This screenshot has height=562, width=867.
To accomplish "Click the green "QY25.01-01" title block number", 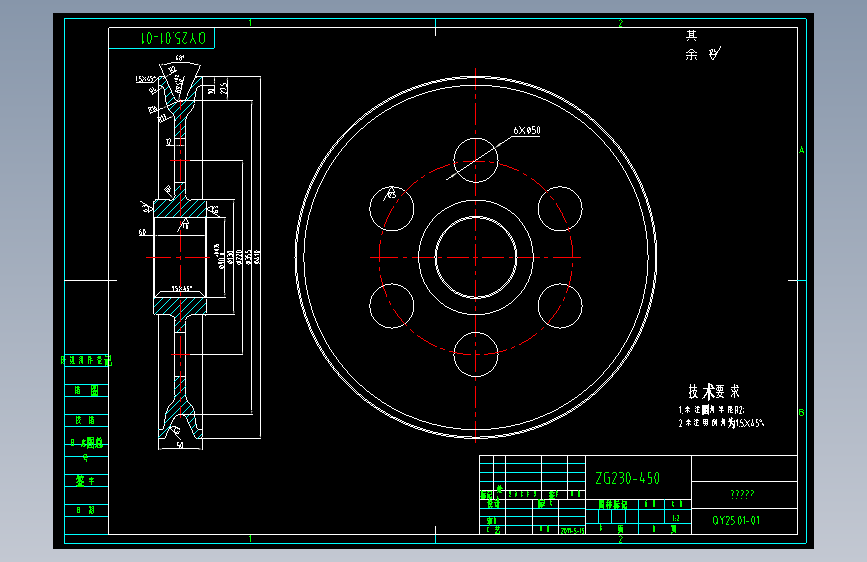I will click(735, 521).
